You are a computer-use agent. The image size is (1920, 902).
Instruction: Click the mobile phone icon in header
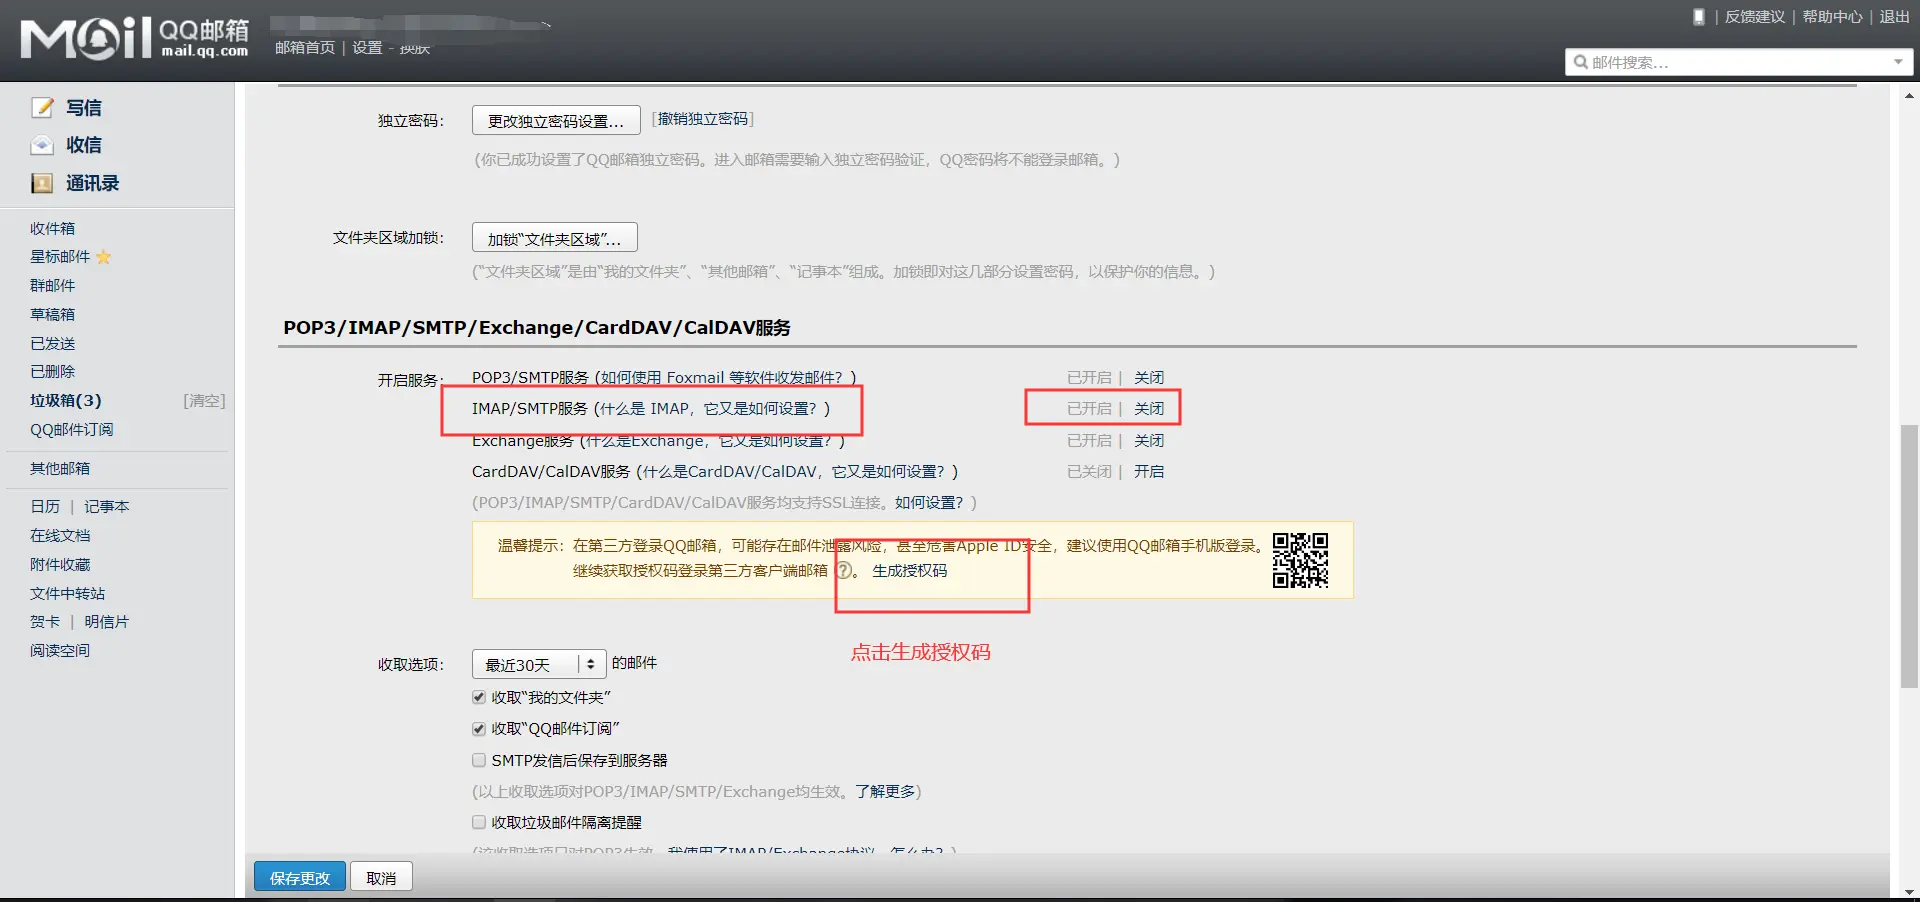1698,16
